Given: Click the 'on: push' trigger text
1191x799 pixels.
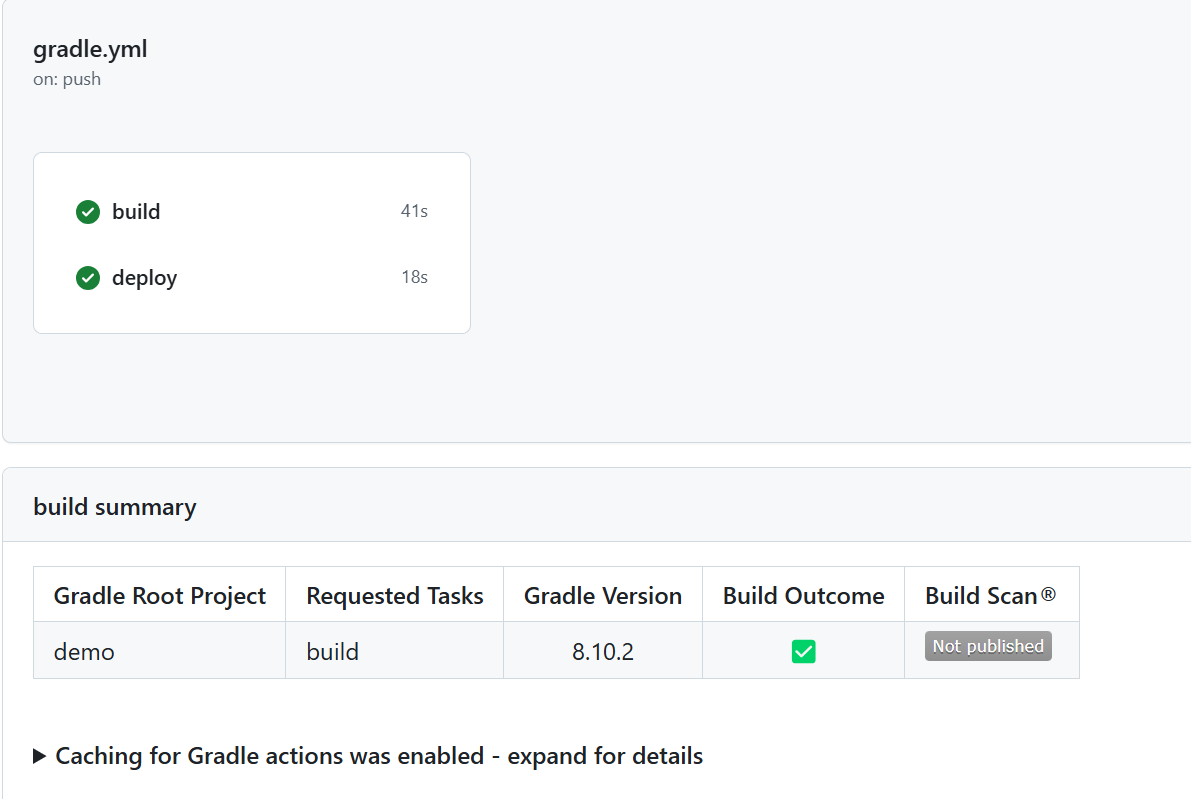Looking at the screenshot, I should point(67,79).
